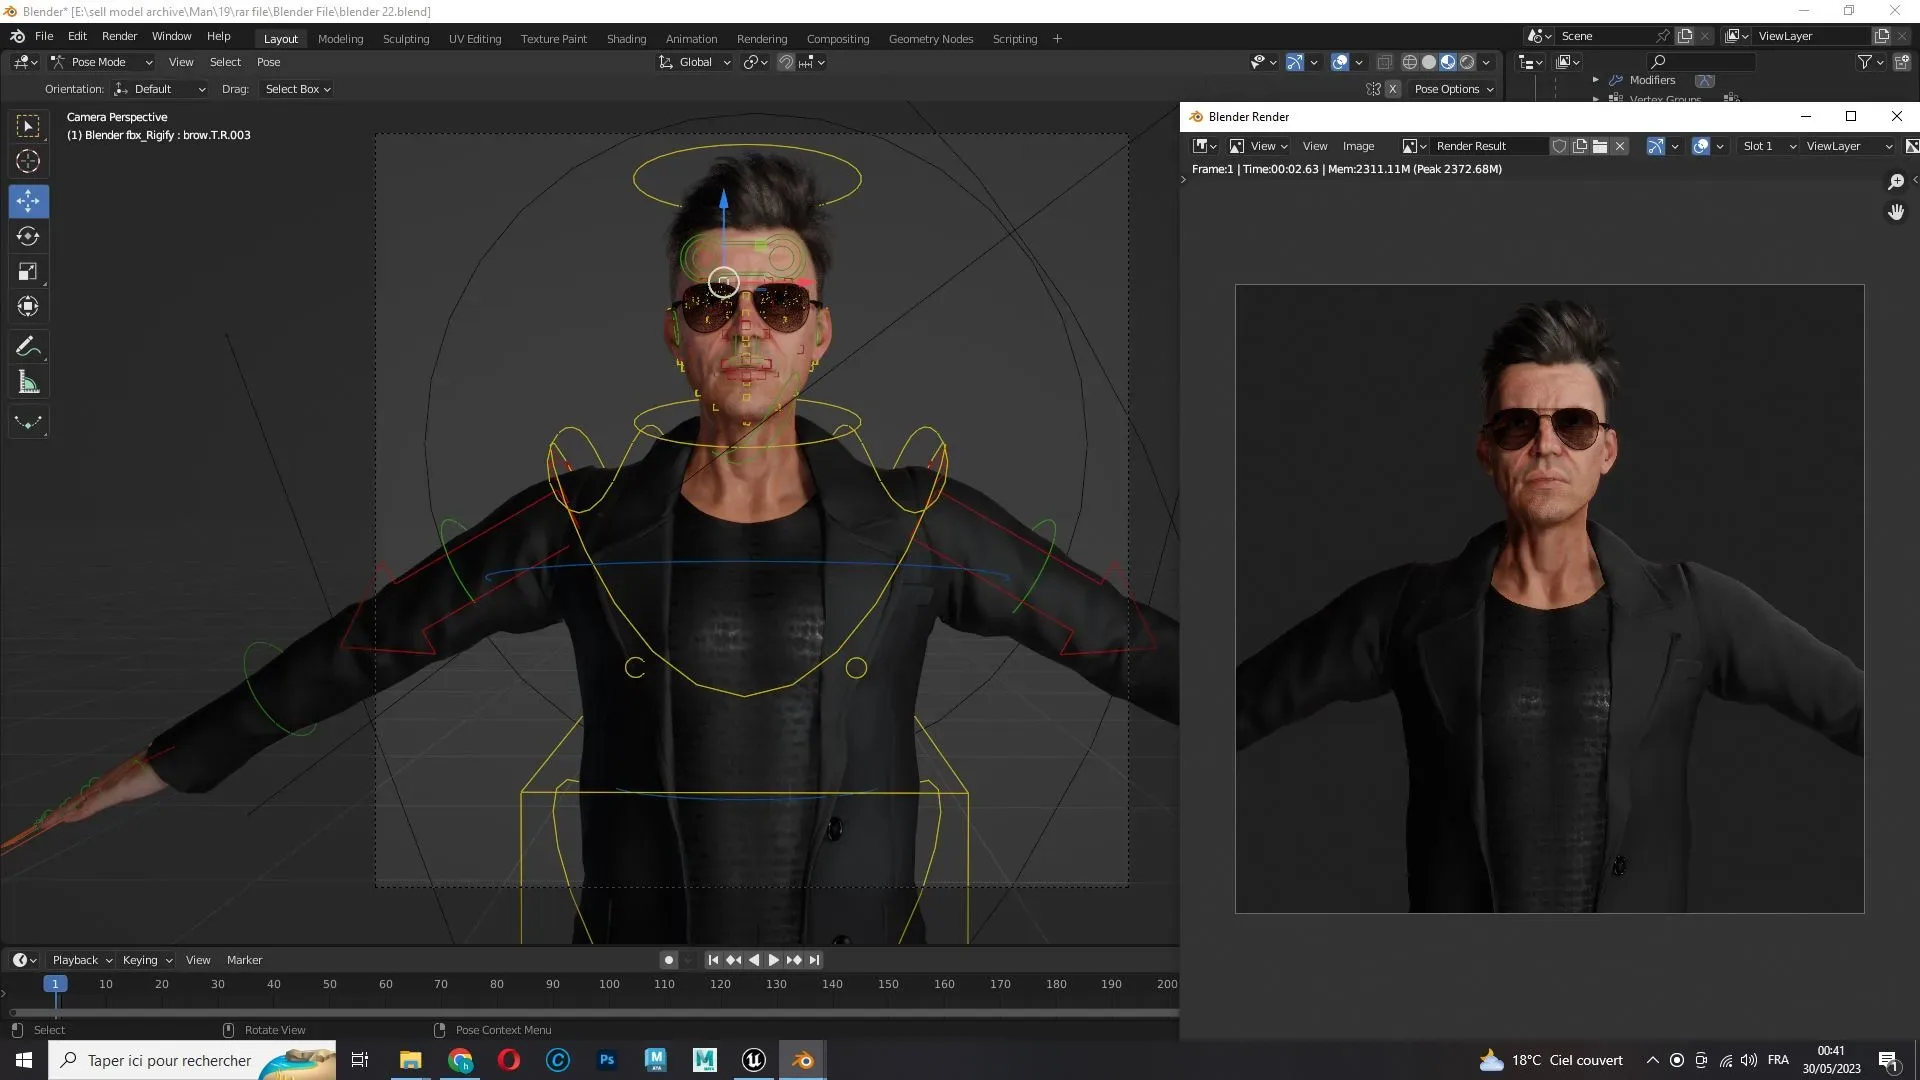Choose the Measure ruler tool

[28, 383]
